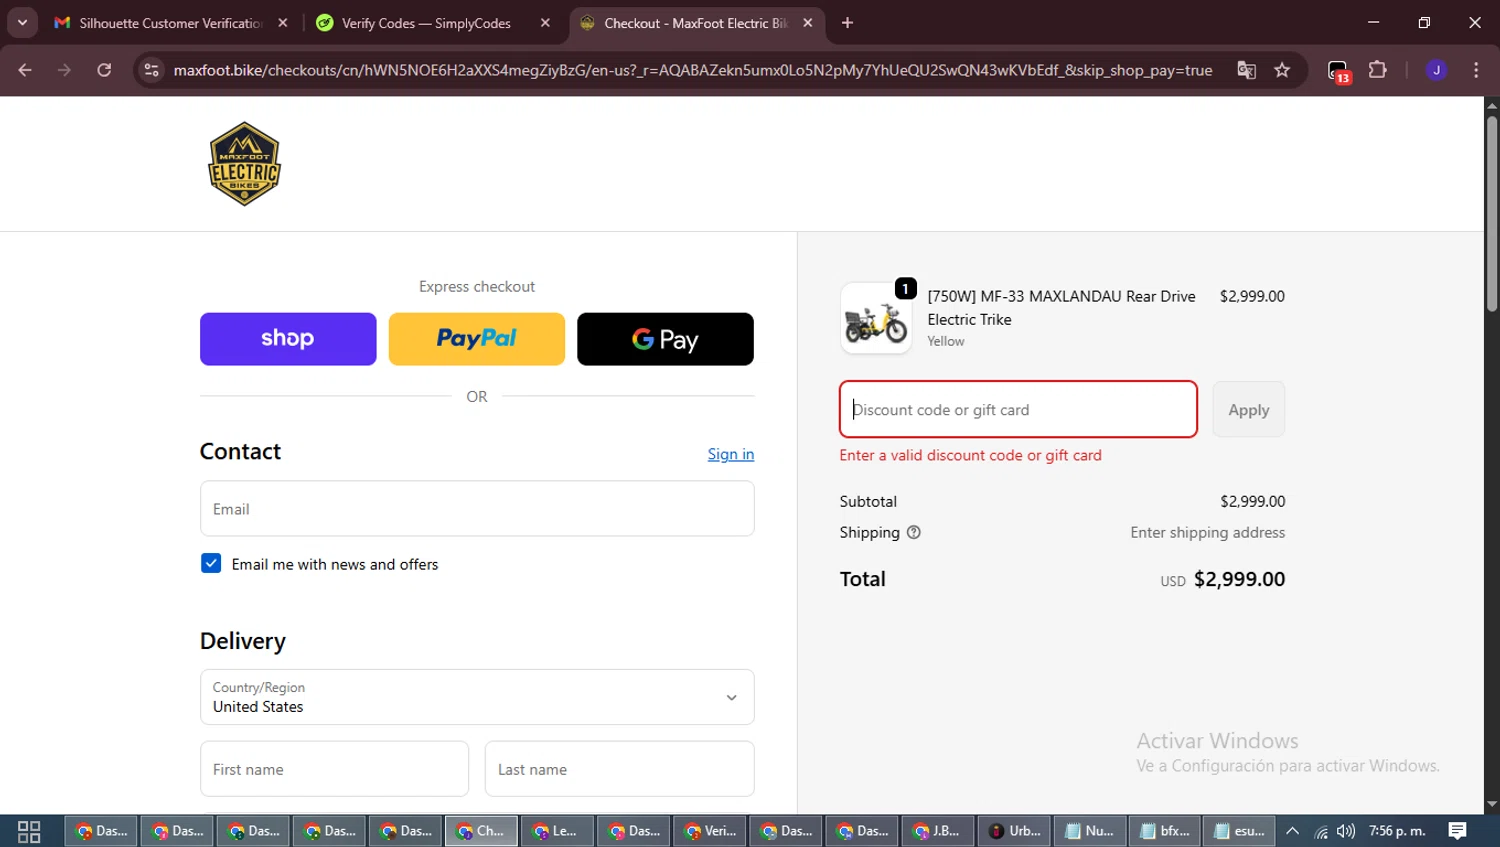Screen dimensions: 1500x847
Task: Open the tab search dropdown arrow
Action: (x=22, y=23)
